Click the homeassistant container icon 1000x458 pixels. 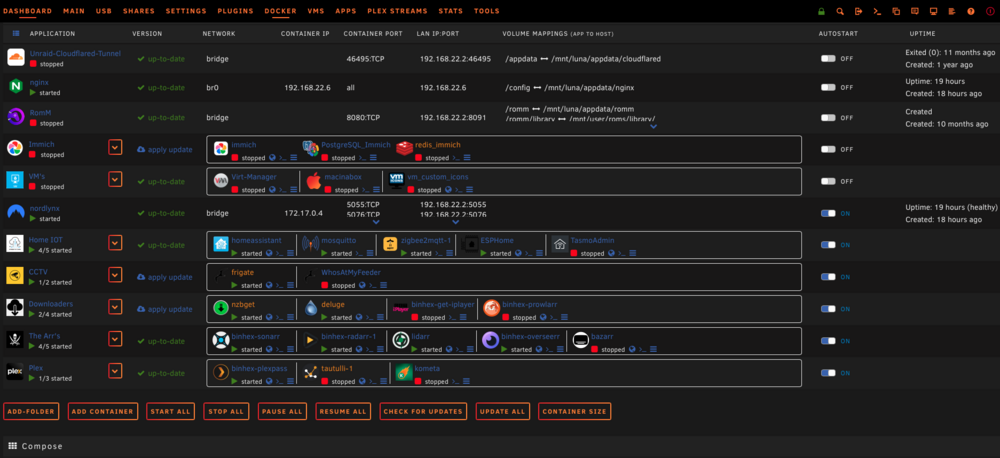pos(221,244)
